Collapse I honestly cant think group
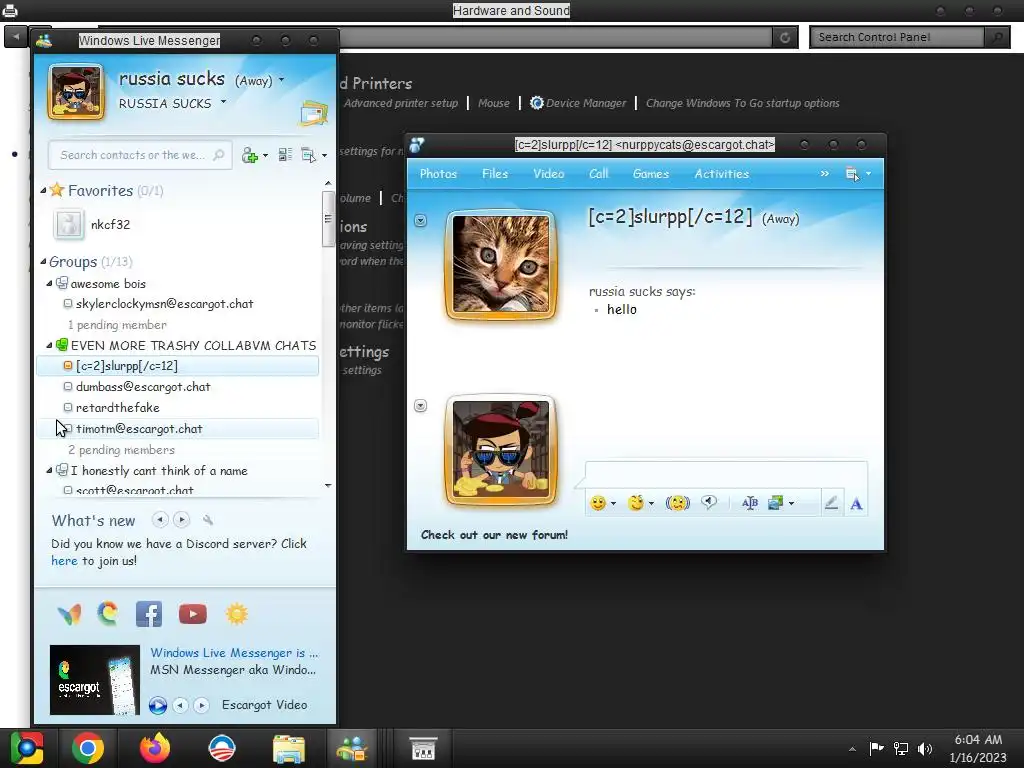The image size is (1024, 768). coord(50,470)
